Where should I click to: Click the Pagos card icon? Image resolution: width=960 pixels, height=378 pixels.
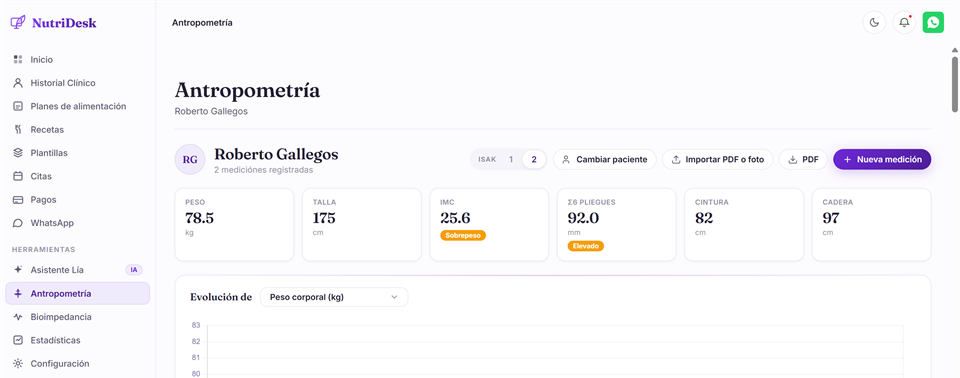tap(18, 199)
